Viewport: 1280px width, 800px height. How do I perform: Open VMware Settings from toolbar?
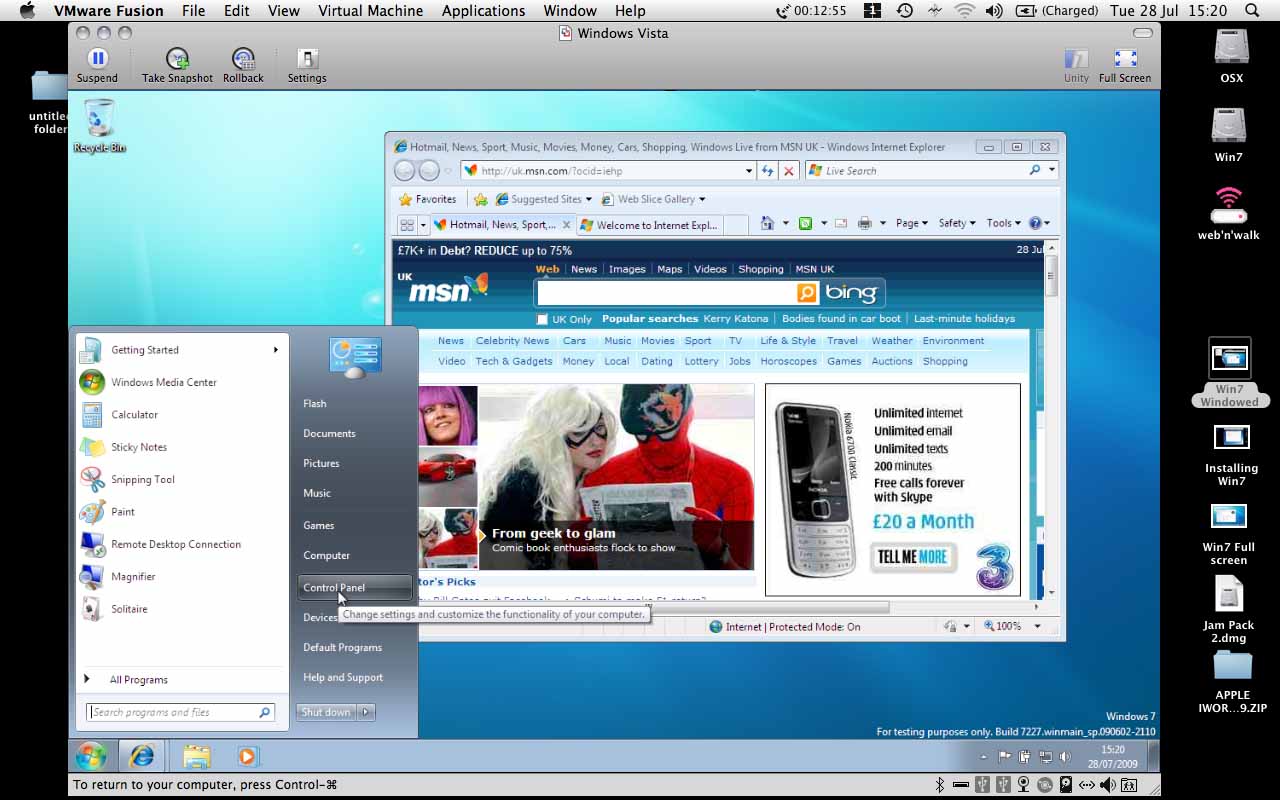click(x=307, y=59)
